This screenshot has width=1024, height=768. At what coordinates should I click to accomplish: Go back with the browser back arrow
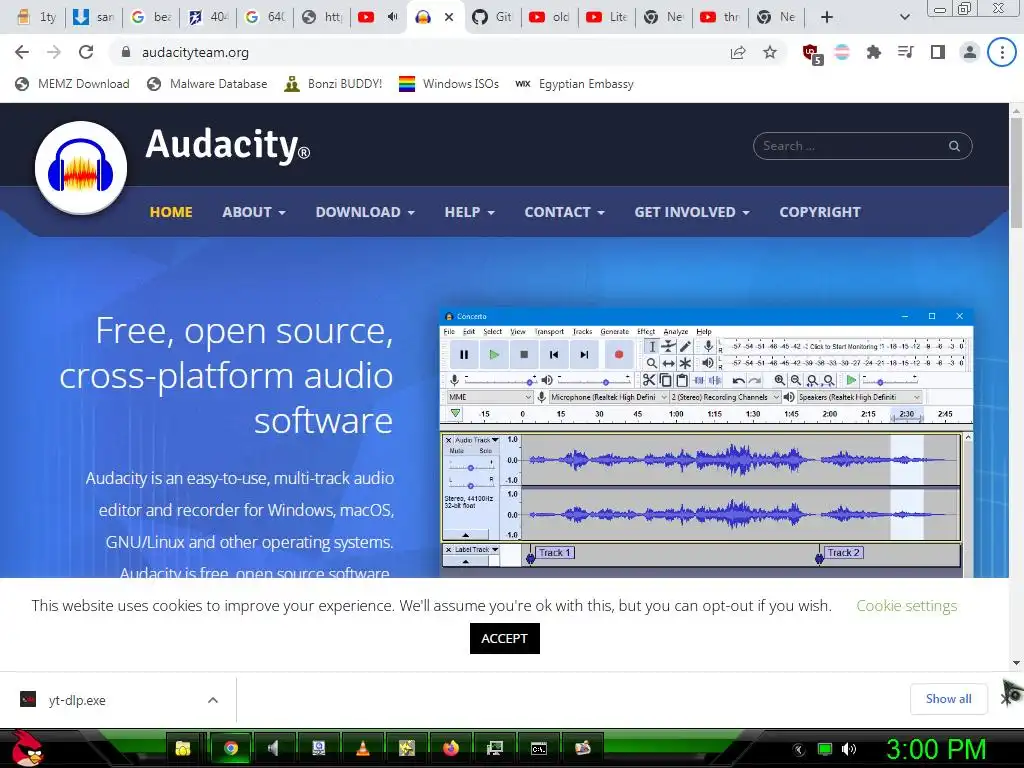(22, 52)
